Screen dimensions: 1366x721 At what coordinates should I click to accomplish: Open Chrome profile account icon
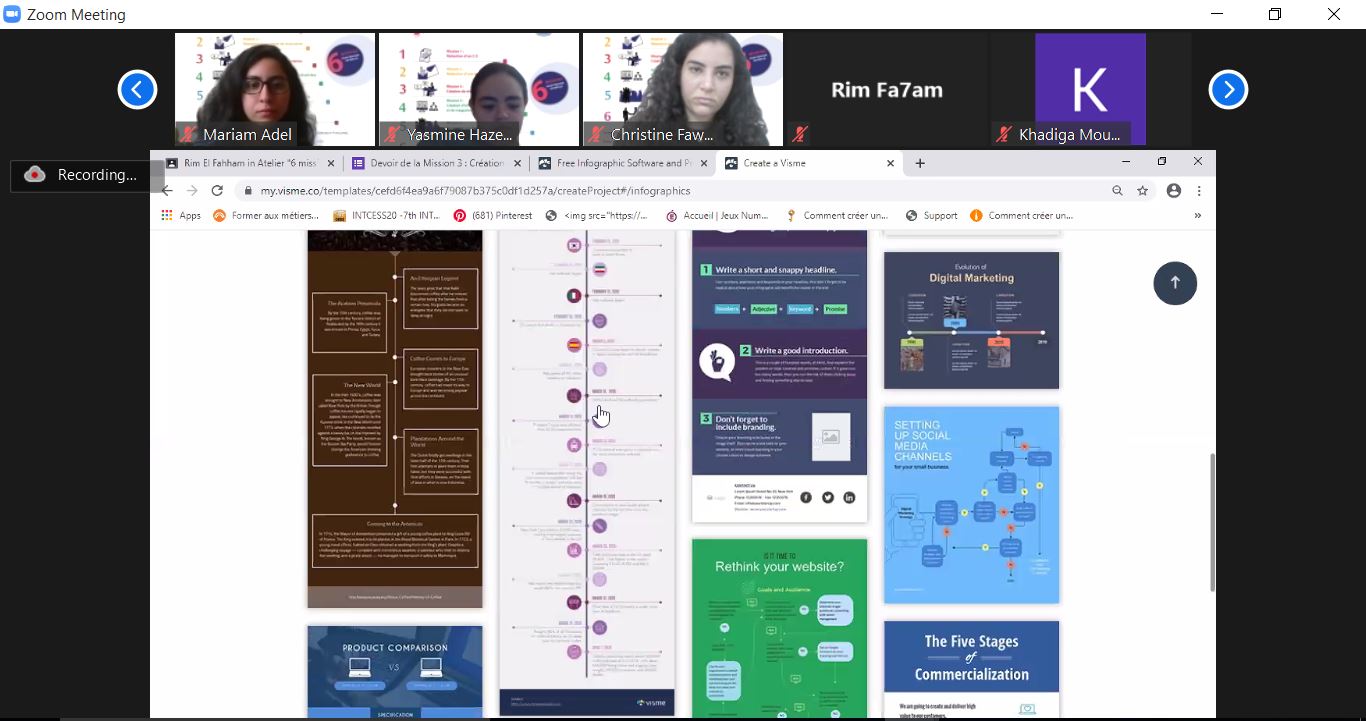pyautogui.click(x=1174, y=191)
